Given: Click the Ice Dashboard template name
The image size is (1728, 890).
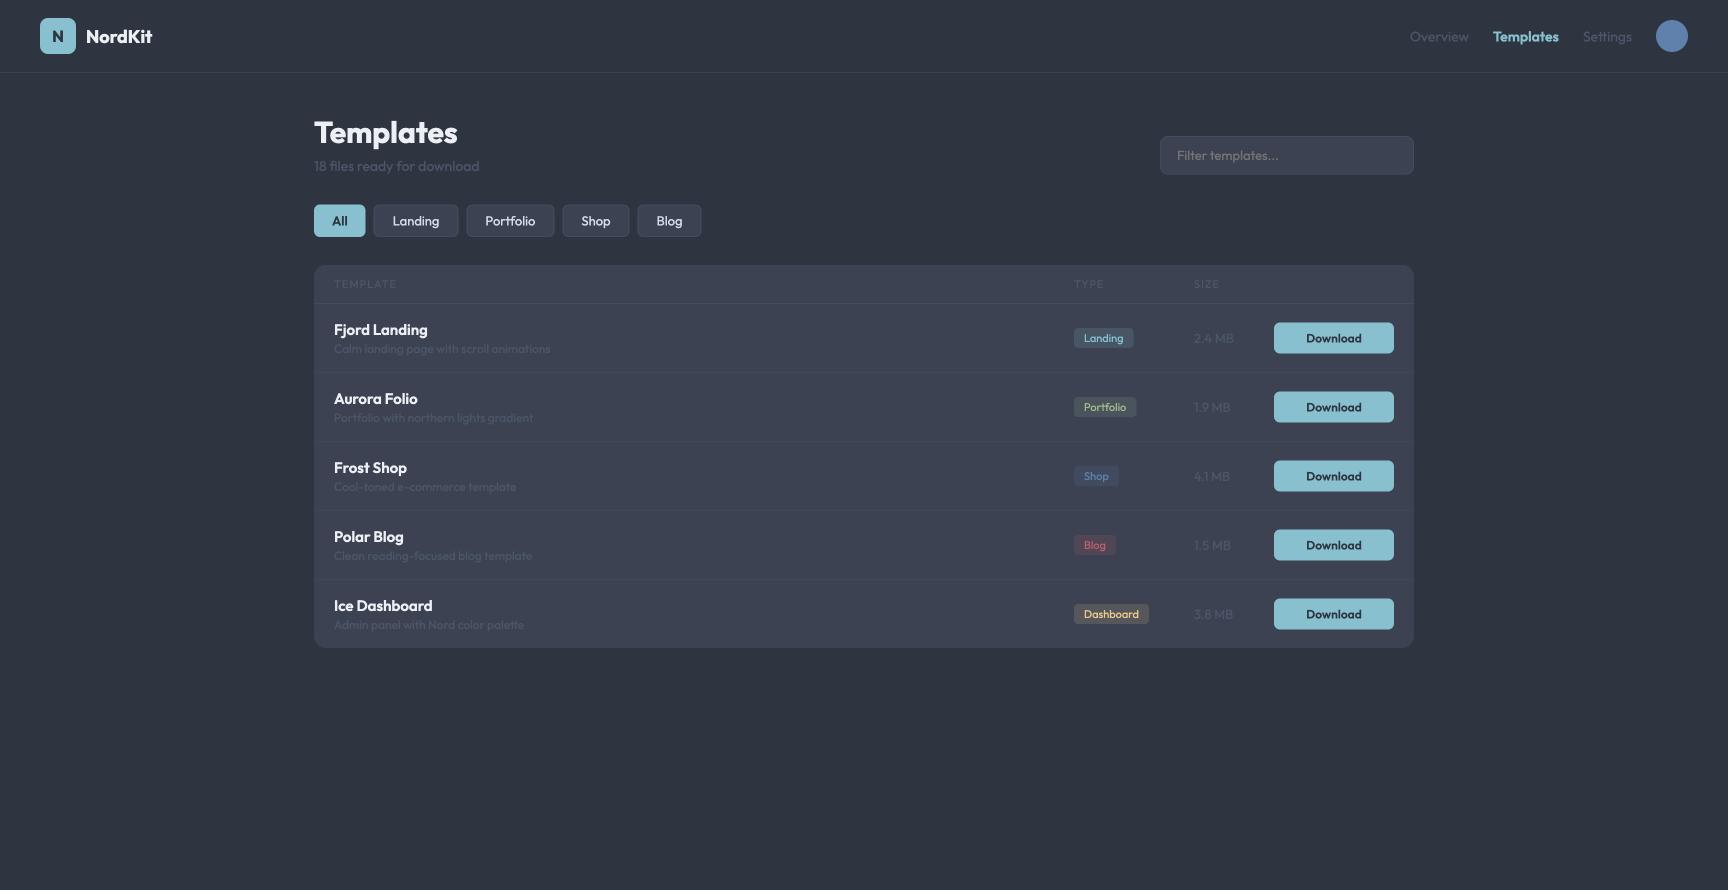Looking at the screenshot, I should pos(383,606).
